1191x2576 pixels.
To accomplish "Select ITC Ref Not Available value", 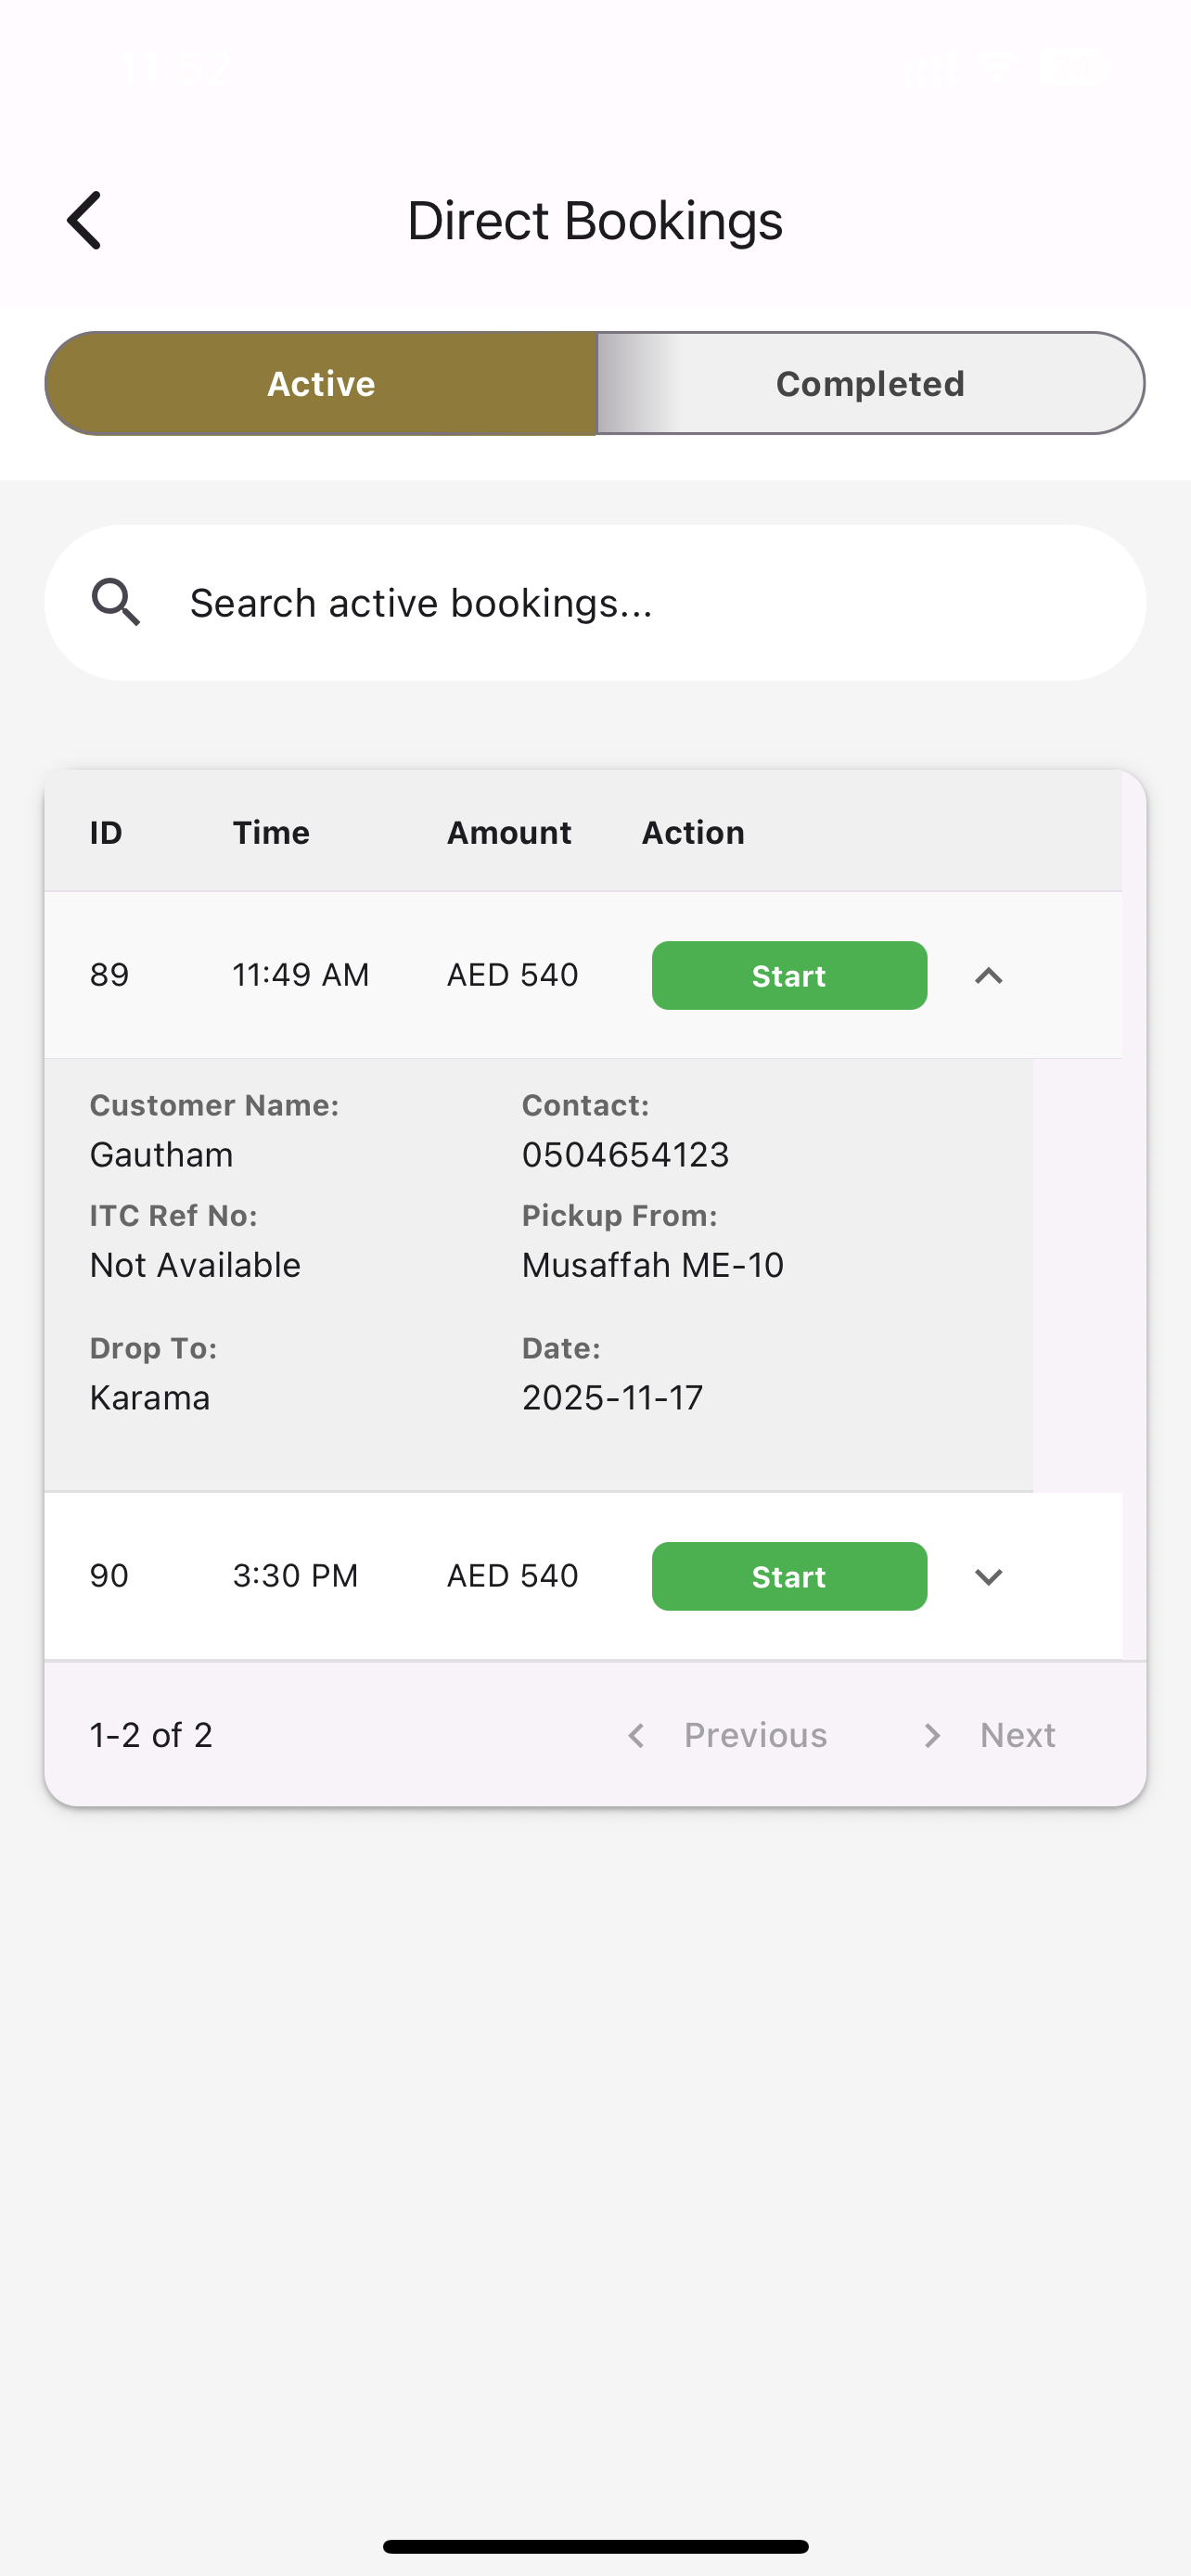I will click(195, 1265).
